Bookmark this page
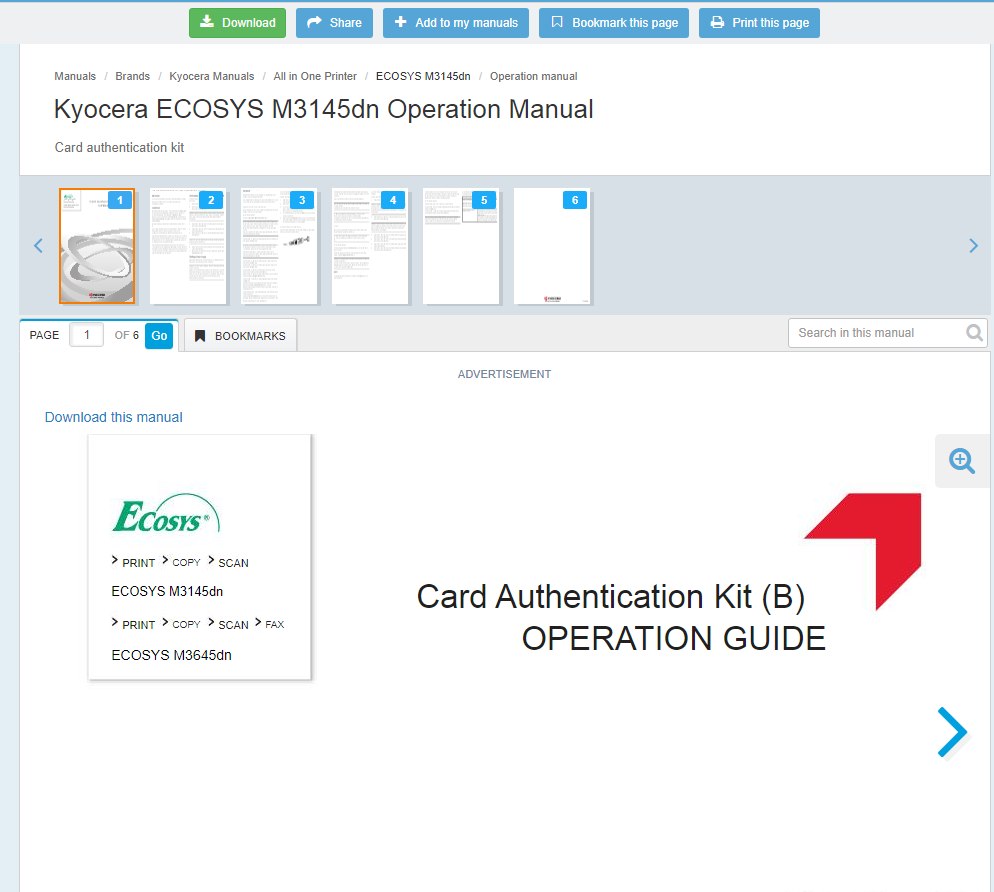This screenshot has height=892, width=994. (x=614, y=23)
